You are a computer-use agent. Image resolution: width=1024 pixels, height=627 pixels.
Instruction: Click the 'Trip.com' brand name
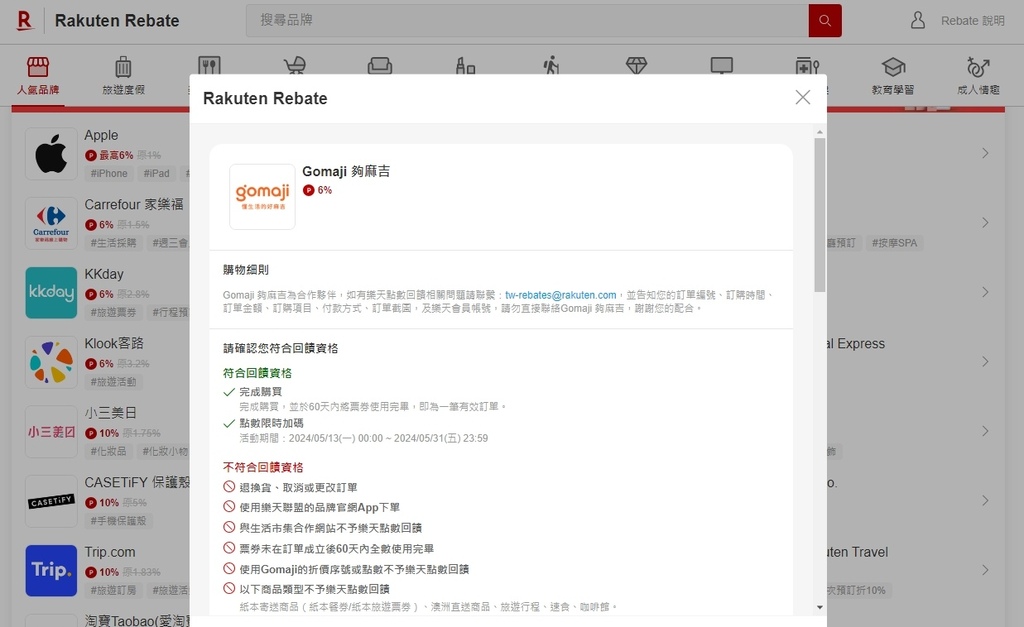[x=110, y=552]
